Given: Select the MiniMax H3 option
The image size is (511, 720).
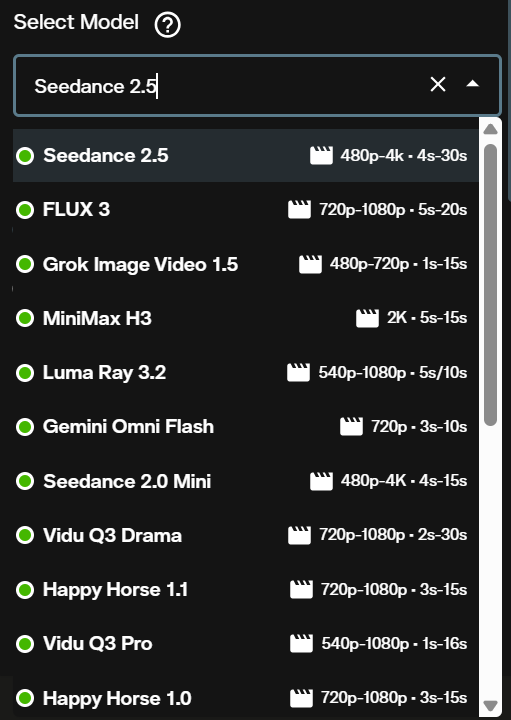Looking at the screenshot, I should click(246, 318).
